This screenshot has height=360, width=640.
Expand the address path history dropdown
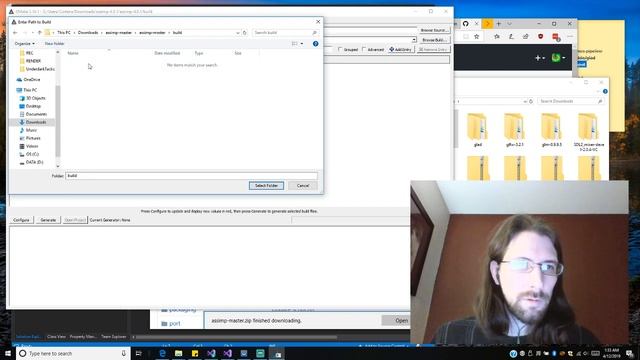pos(238,33)
